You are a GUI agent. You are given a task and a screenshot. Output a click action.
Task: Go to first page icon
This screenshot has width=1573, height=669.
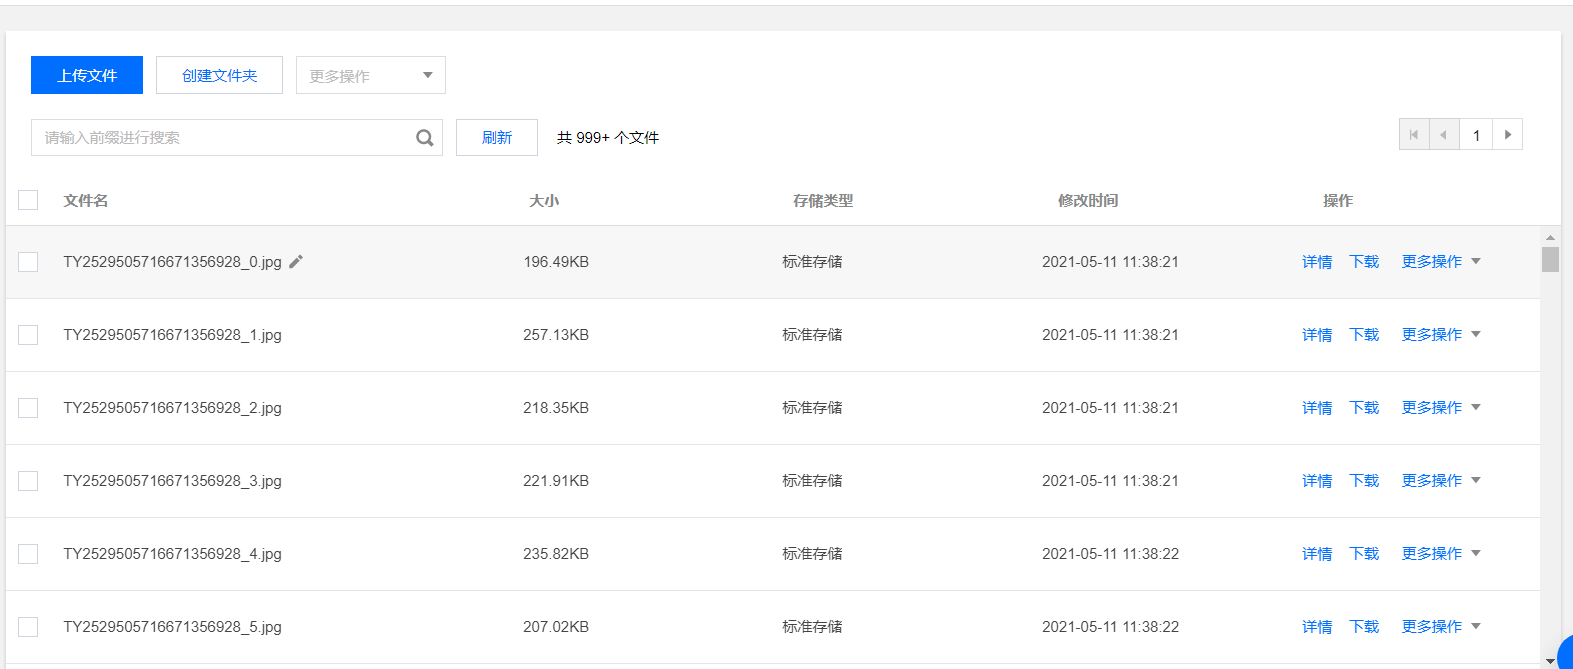1414,135
